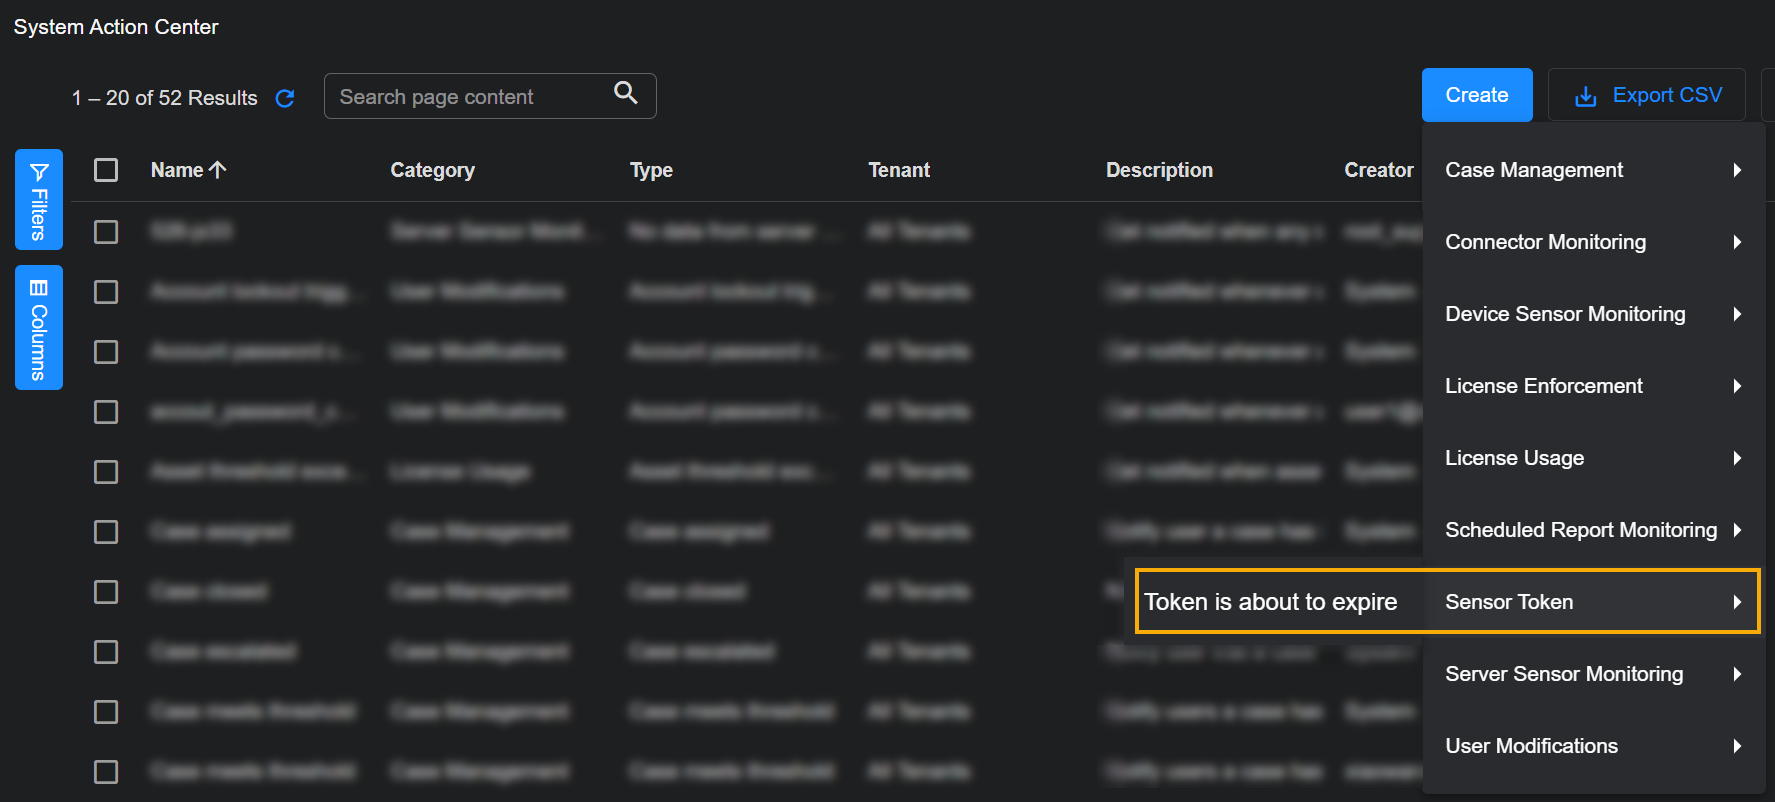Click the refresh results icon
Image resolution: width=1775 pixels, height=802 pixels.
point(285,98)
